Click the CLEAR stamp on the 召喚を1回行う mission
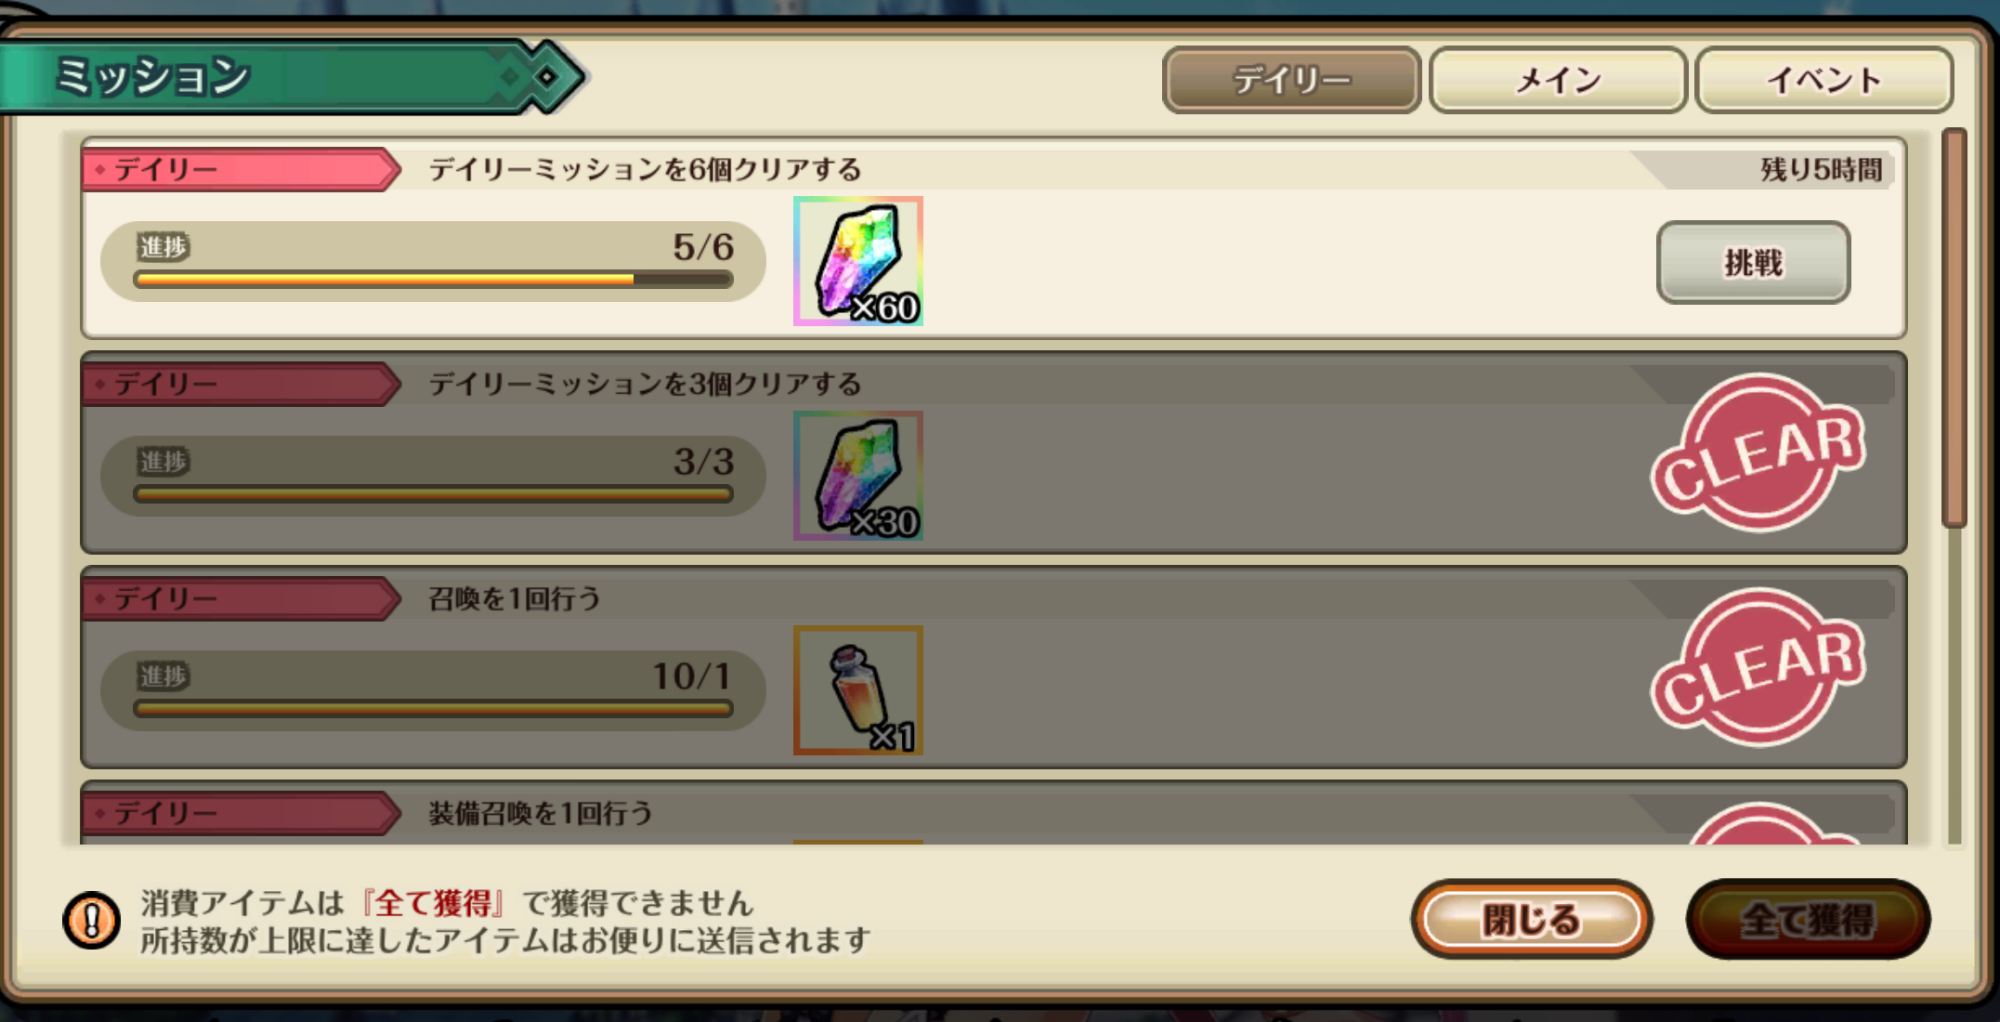The width and height of the screenshot is (2000, 1022). [x=1758, y=667]
